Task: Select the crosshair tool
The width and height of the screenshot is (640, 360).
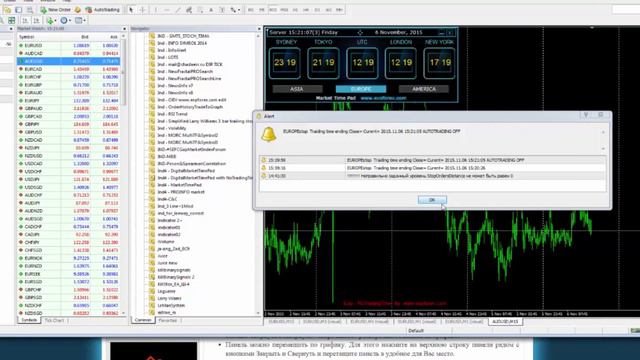Action: [142, 10]
